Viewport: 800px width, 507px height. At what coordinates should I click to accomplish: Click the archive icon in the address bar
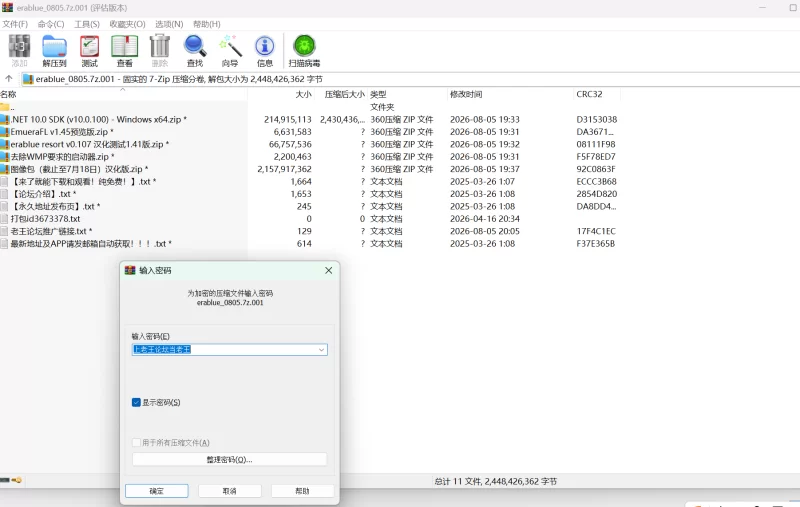(x=28, y=79)
